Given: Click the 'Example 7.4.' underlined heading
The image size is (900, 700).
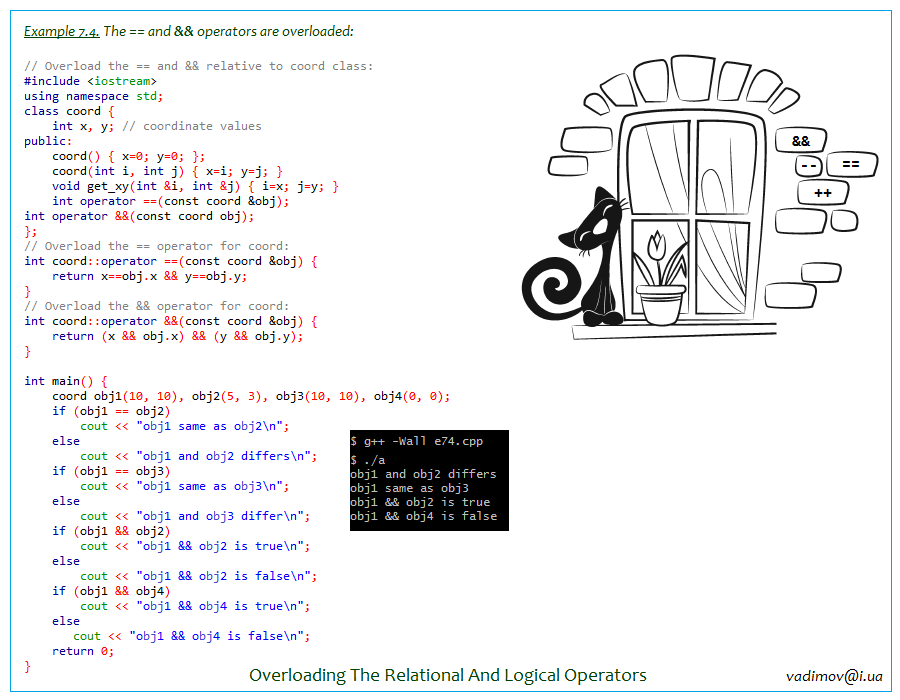Looking at the screenshot, I should coord(61,32).
